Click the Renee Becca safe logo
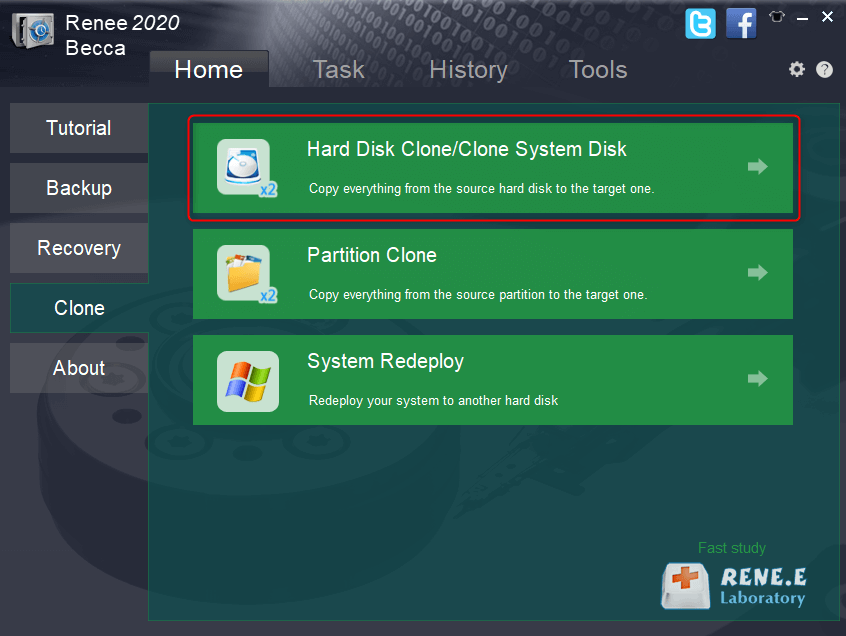Screen dimensions: 846x636 (32, 34)
